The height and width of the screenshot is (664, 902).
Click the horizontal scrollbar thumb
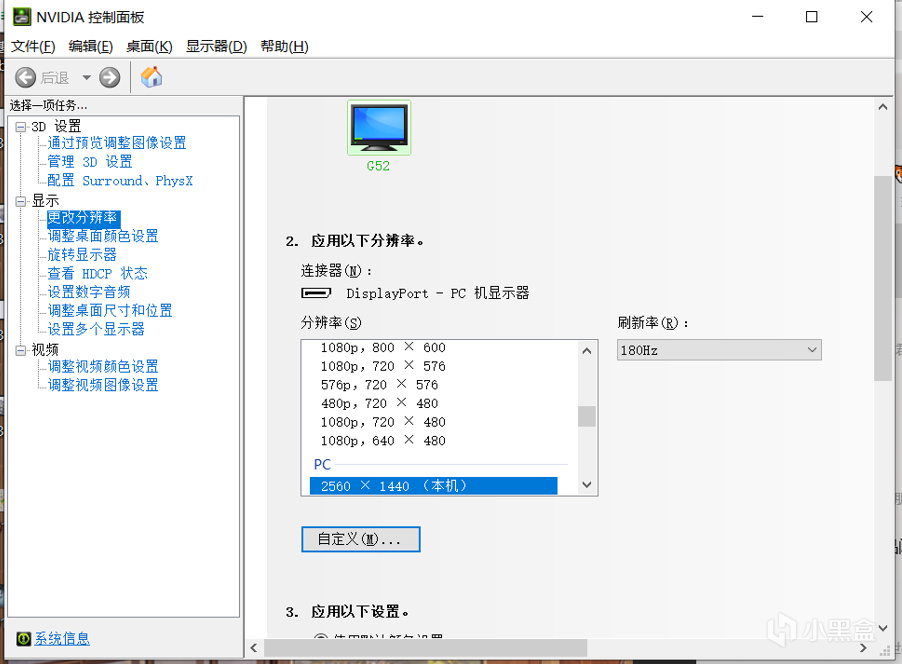(x=426, y=648)
